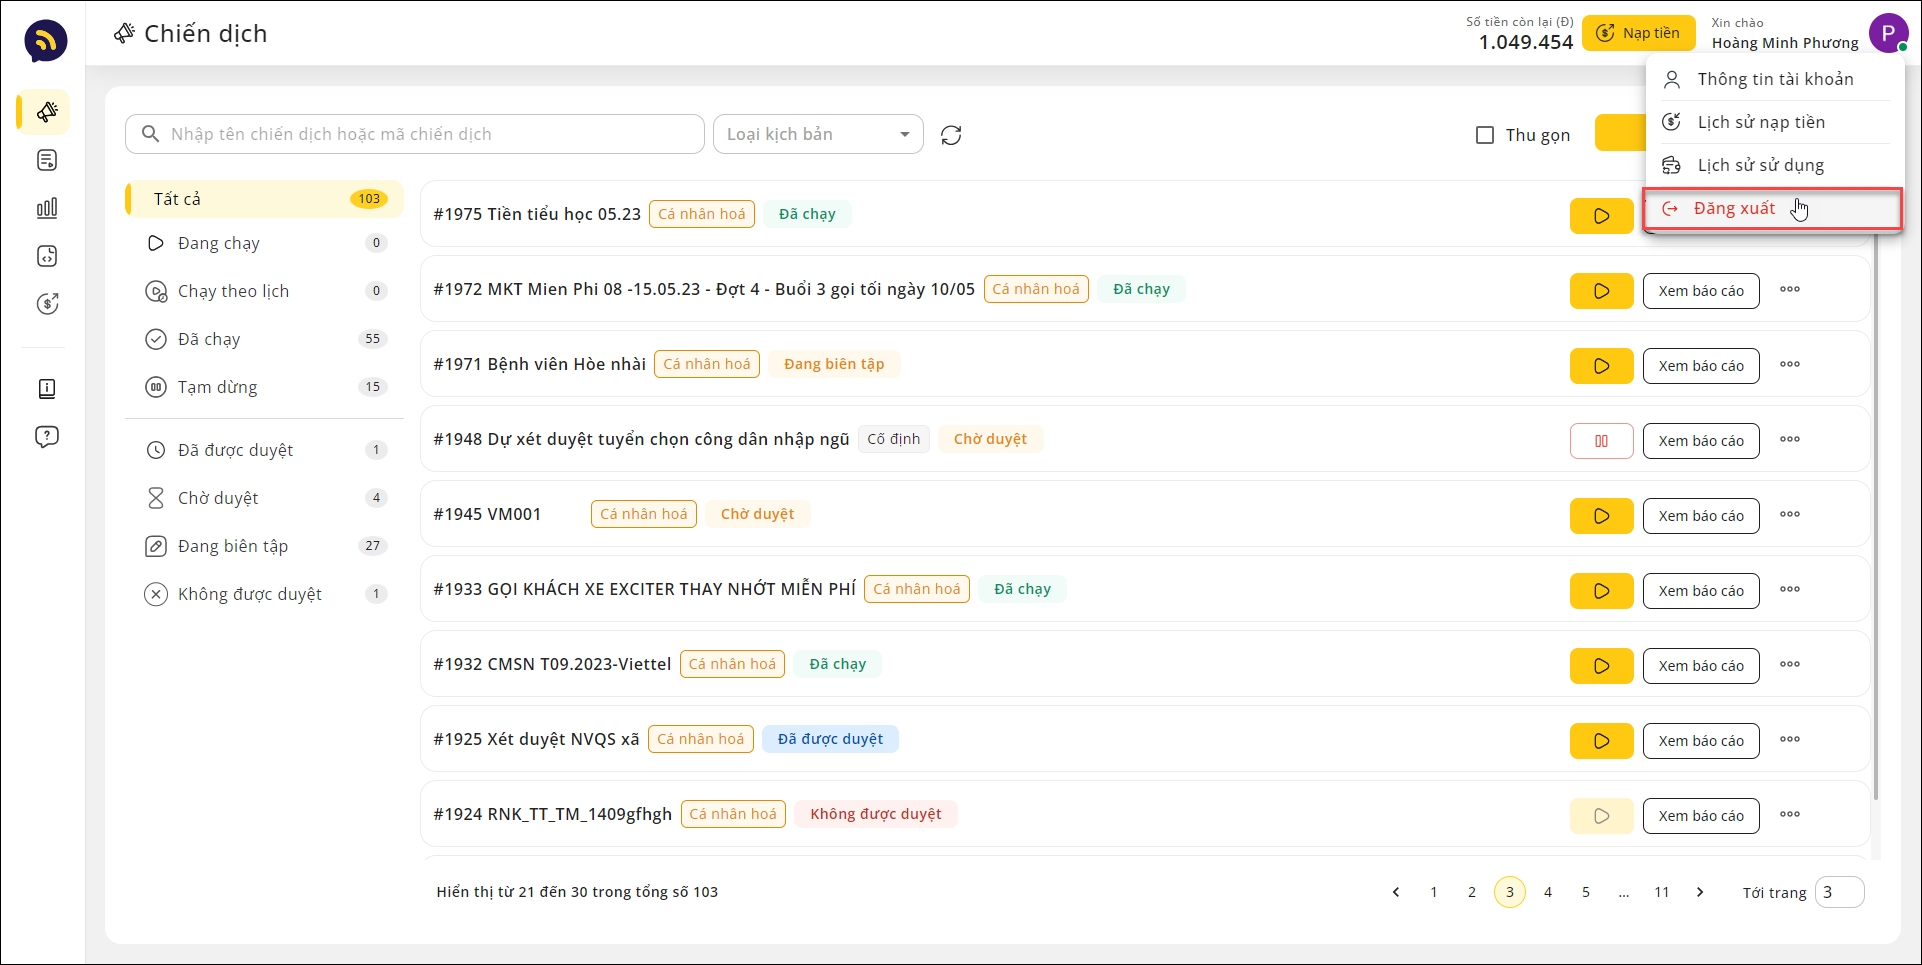The height and width of the screenshot is (965, 1922).
Task: Open the bar chart reports sidebar icon
Action: click(46, 208)
